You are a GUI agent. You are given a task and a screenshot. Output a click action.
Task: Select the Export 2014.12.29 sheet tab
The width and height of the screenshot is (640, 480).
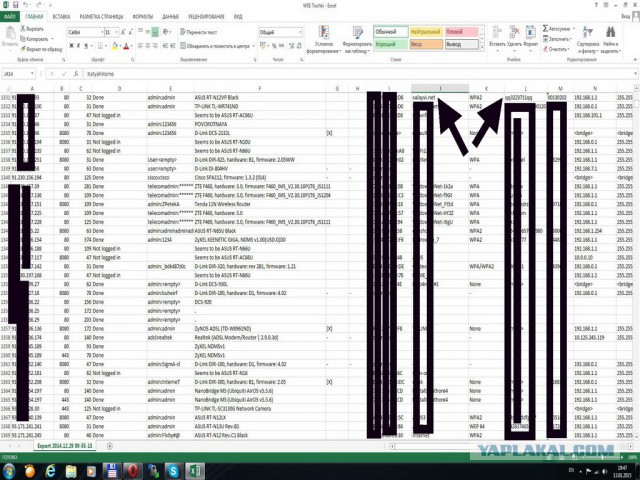(64, 446)
